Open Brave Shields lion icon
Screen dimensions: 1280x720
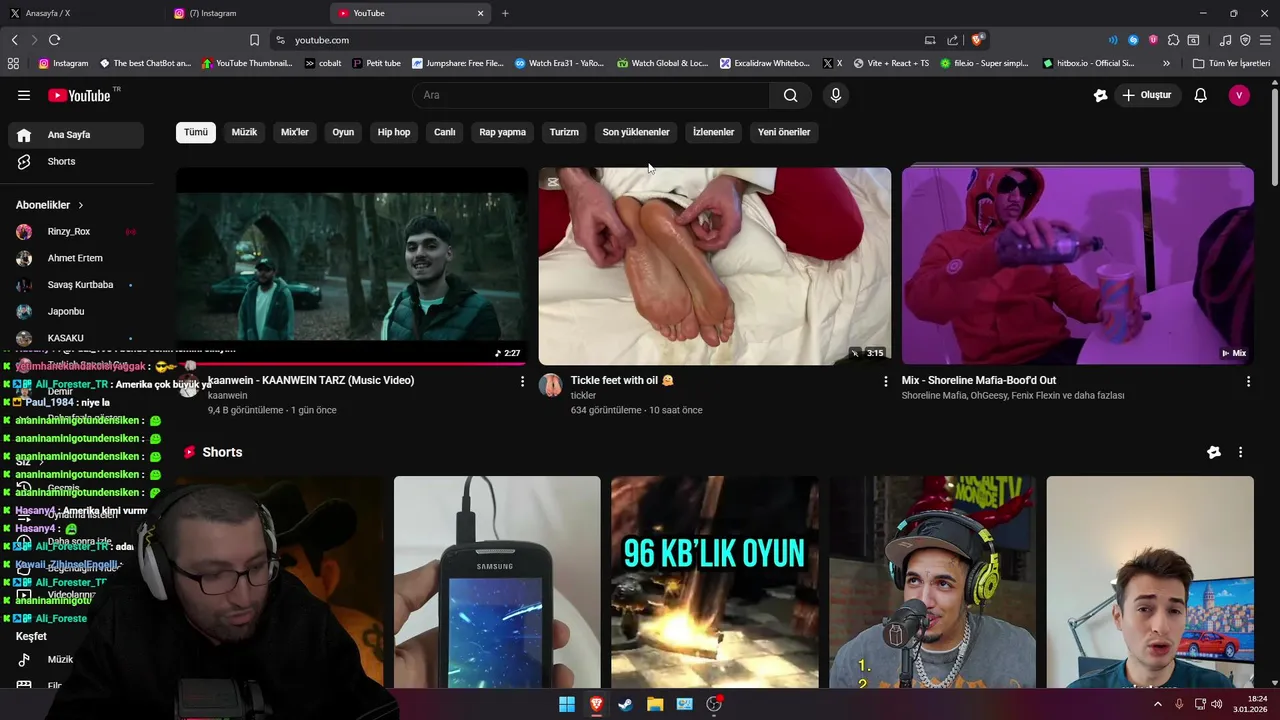click(x=977, y=40)
